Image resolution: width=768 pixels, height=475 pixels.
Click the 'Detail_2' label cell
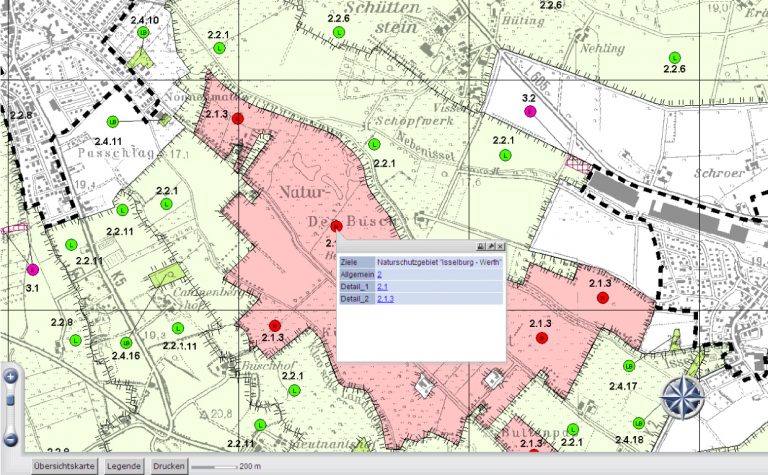tap(357, 299)
